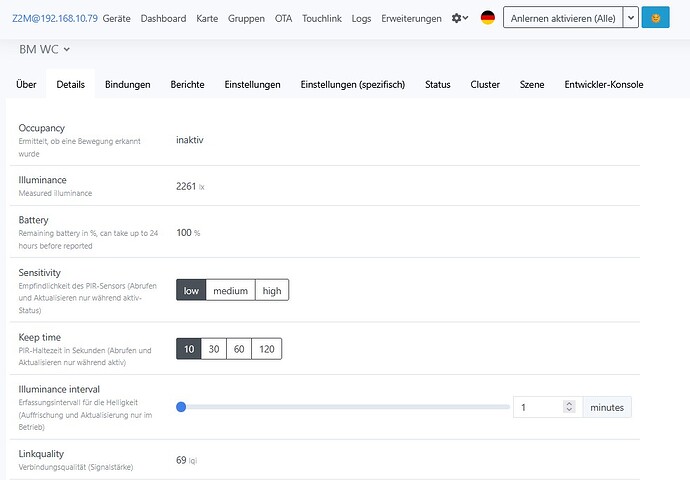Open Einstellungen (spezifisch) tab
Screen dimensions: 690x480
click(352, 84)
